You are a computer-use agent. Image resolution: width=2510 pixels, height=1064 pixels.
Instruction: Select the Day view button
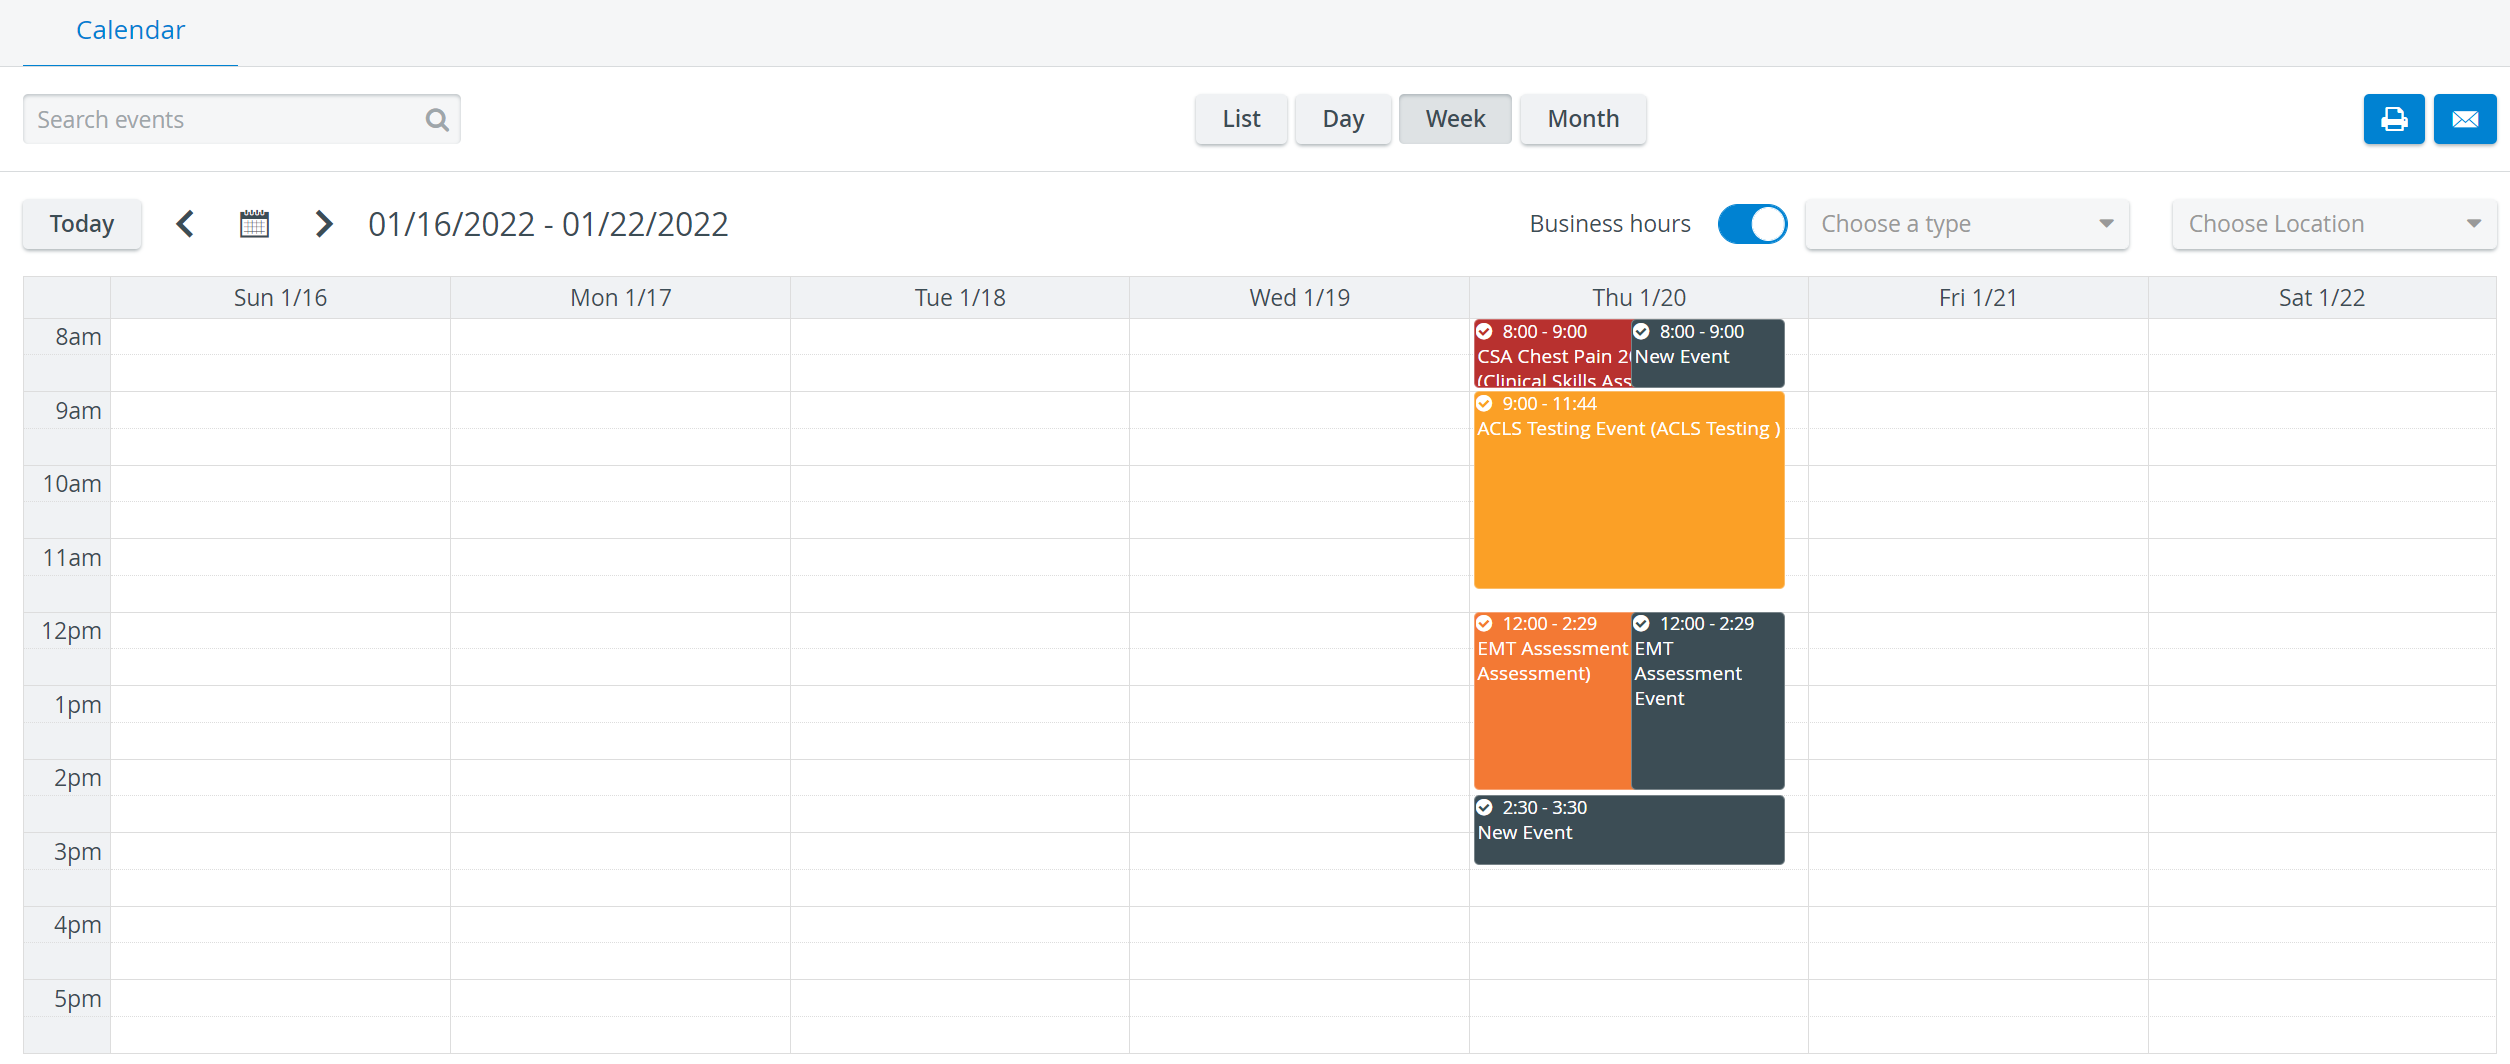coord(1343,119)
